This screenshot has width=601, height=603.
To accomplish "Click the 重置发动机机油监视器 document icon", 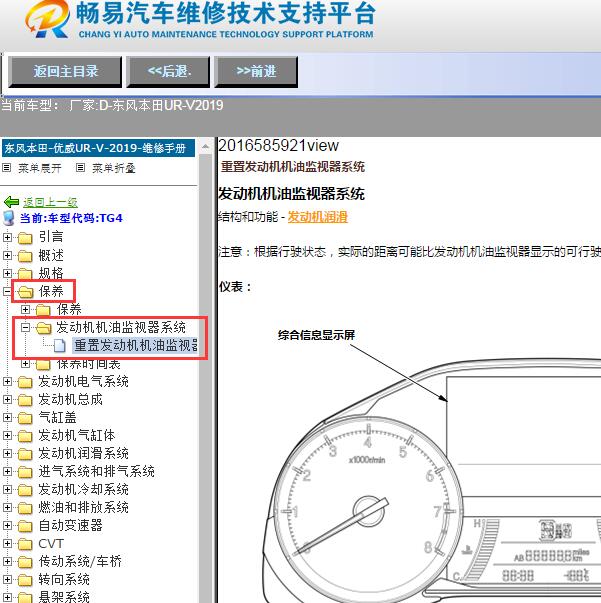I will (60, 346).
